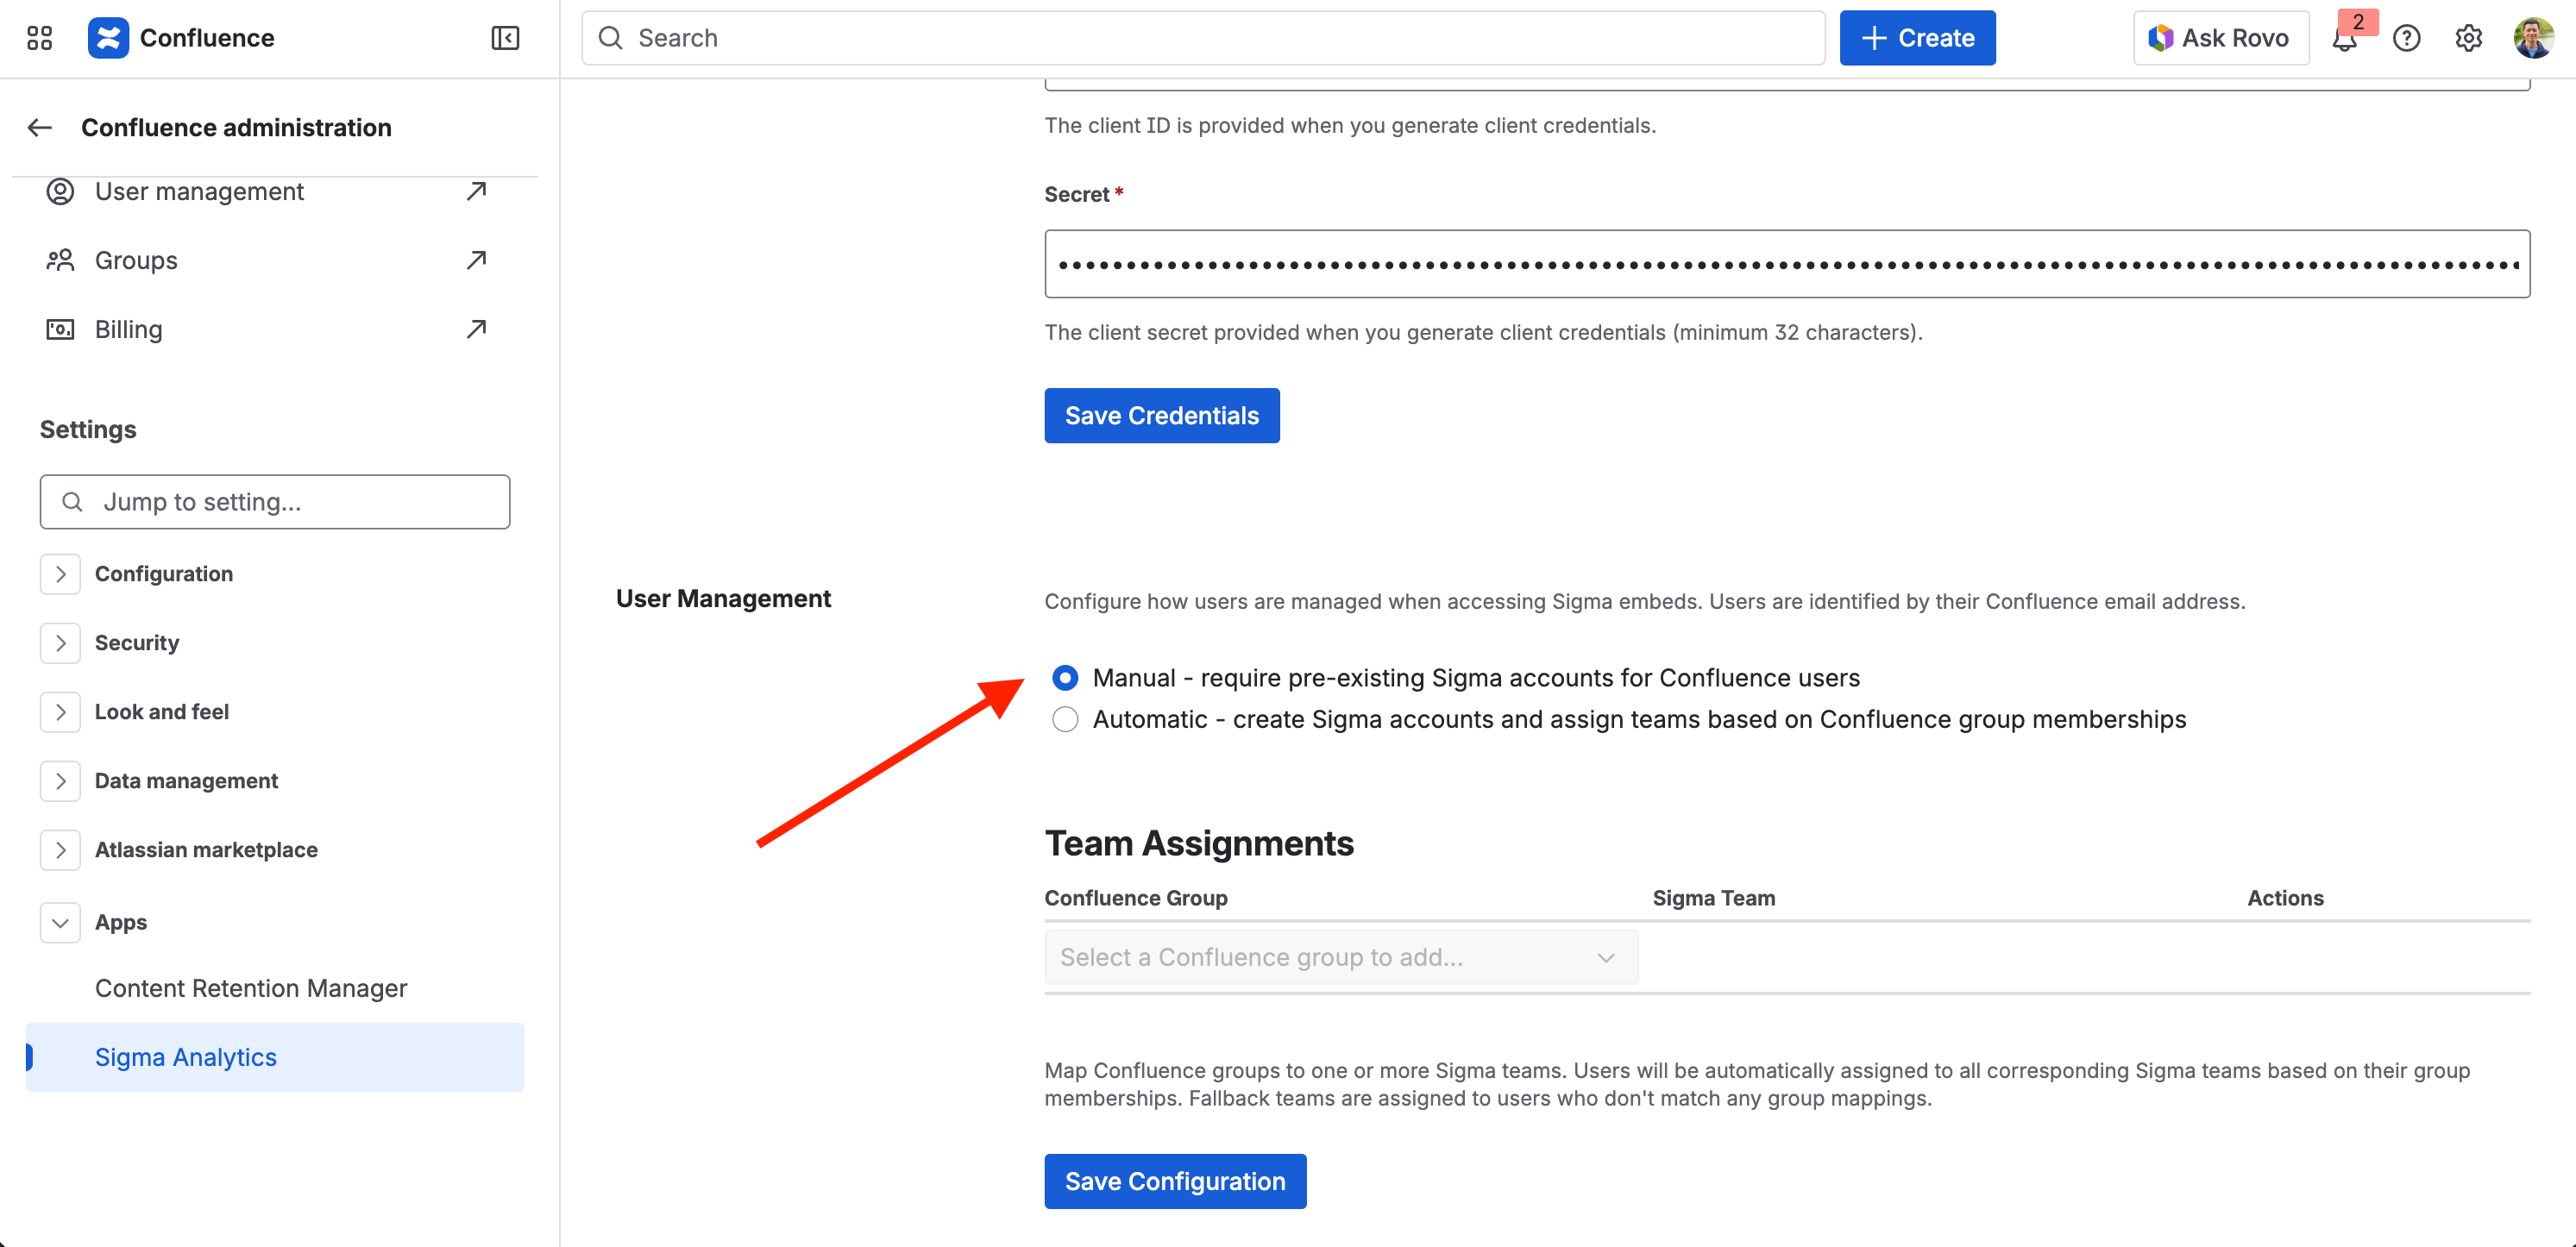Open the notifications bell
The height and width of the screenshot is (1247, 2576).
(2344, 39)
